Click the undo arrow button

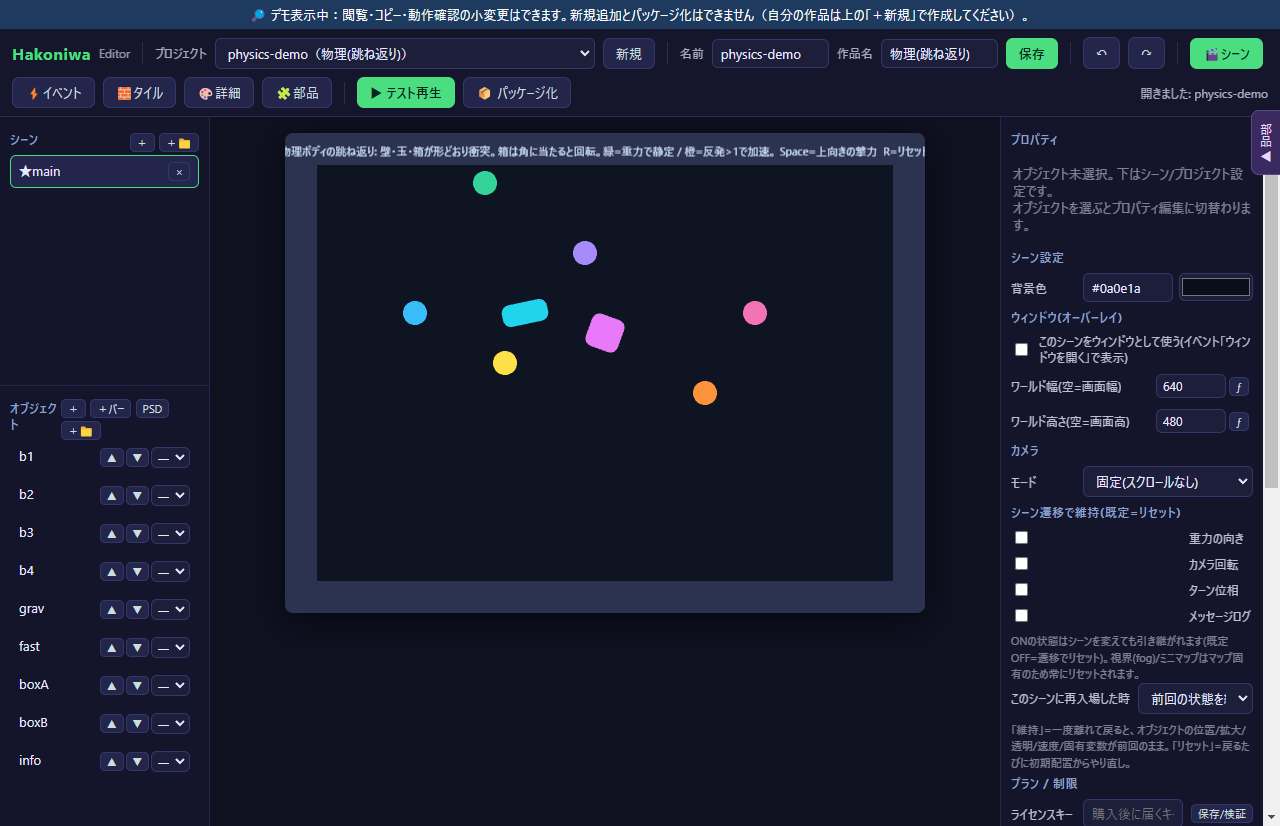point(1101,54)
